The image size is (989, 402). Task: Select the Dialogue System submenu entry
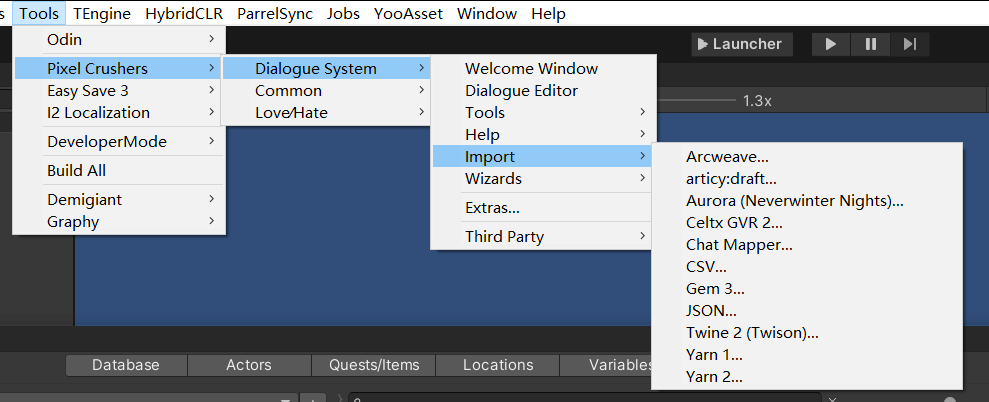click(327, 68)
